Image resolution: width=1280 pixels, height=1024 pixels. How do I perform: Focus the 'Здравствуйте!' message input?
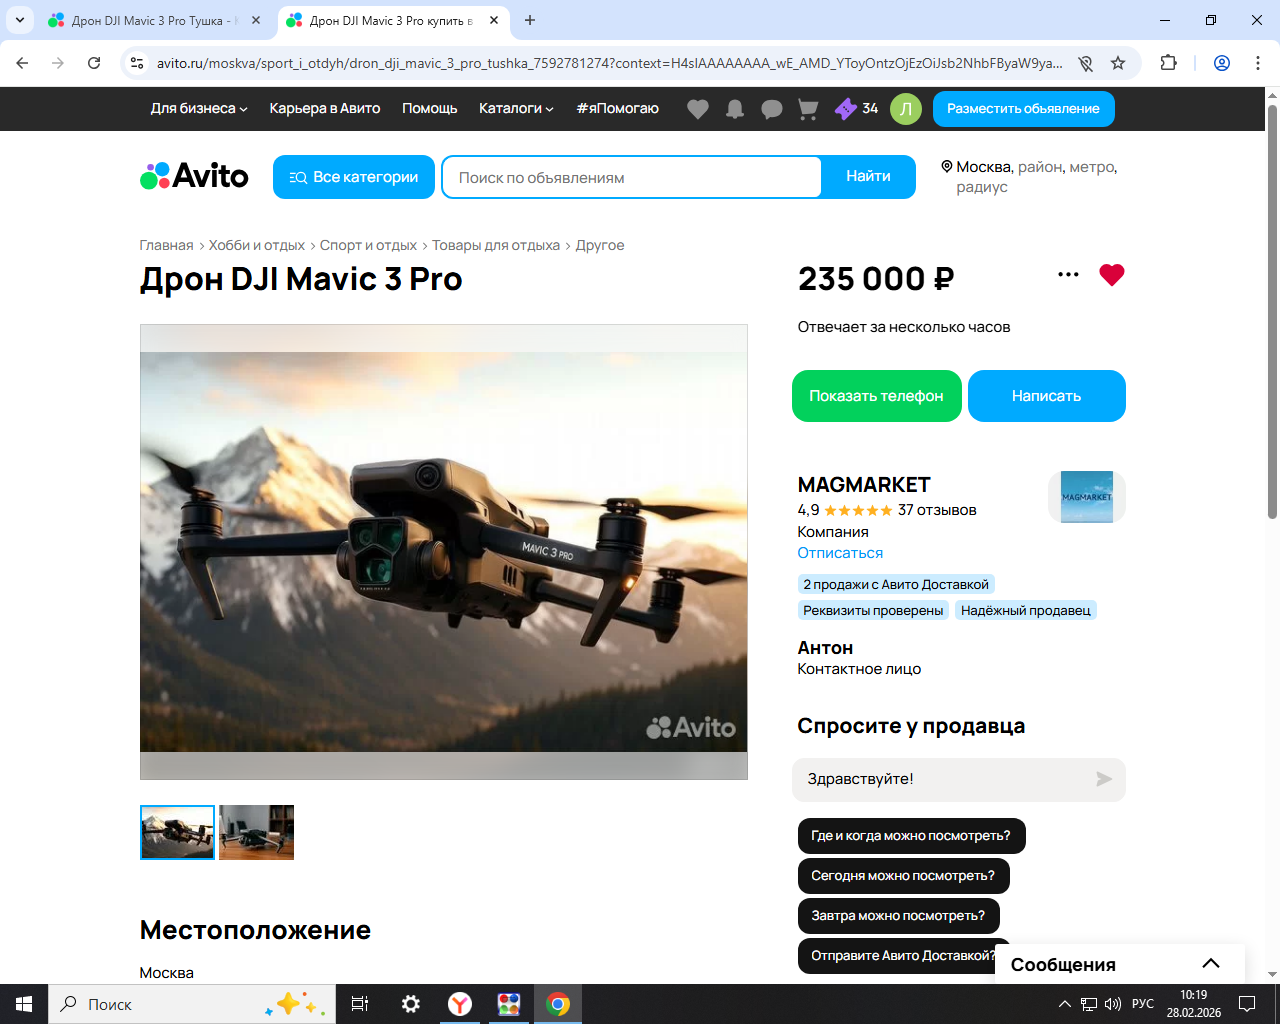[944, 779]
